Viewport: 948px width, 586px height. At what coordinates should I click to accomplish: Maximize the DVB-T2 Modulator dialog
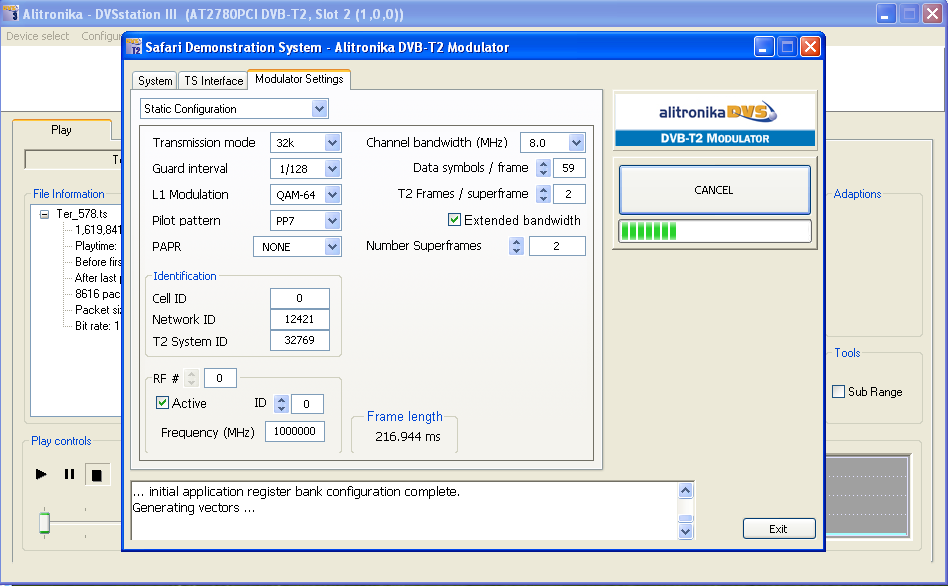coord(787,47)
